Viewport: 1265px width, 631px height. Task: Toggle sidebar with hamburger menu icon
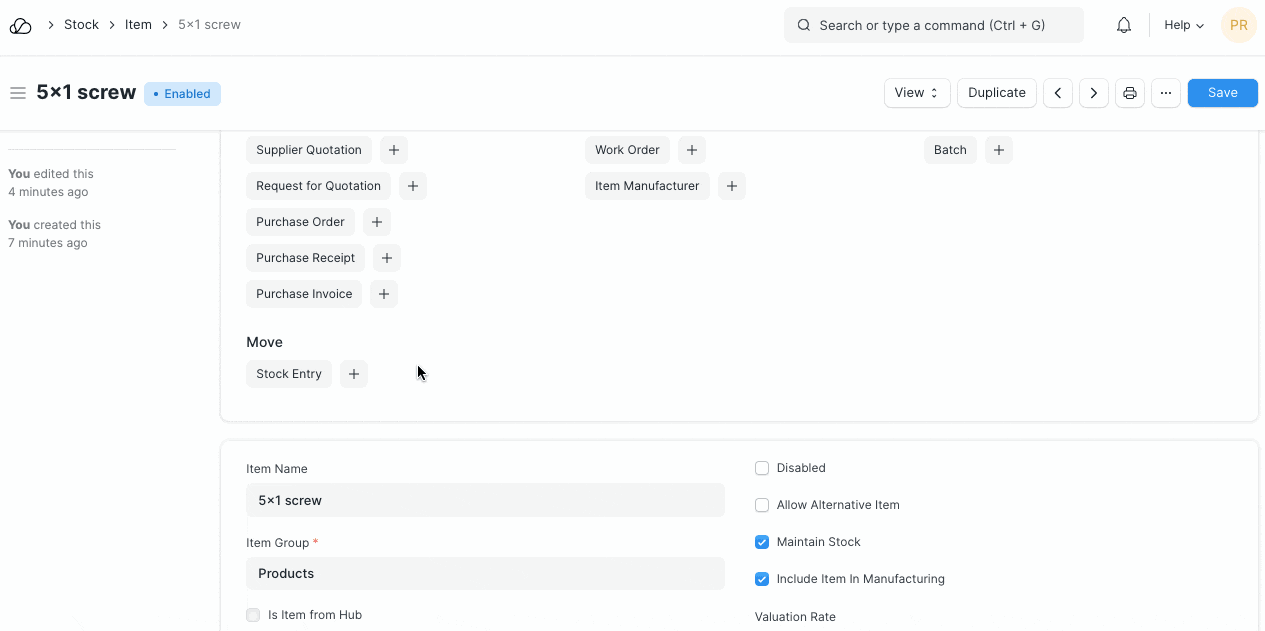click(17, 93)
